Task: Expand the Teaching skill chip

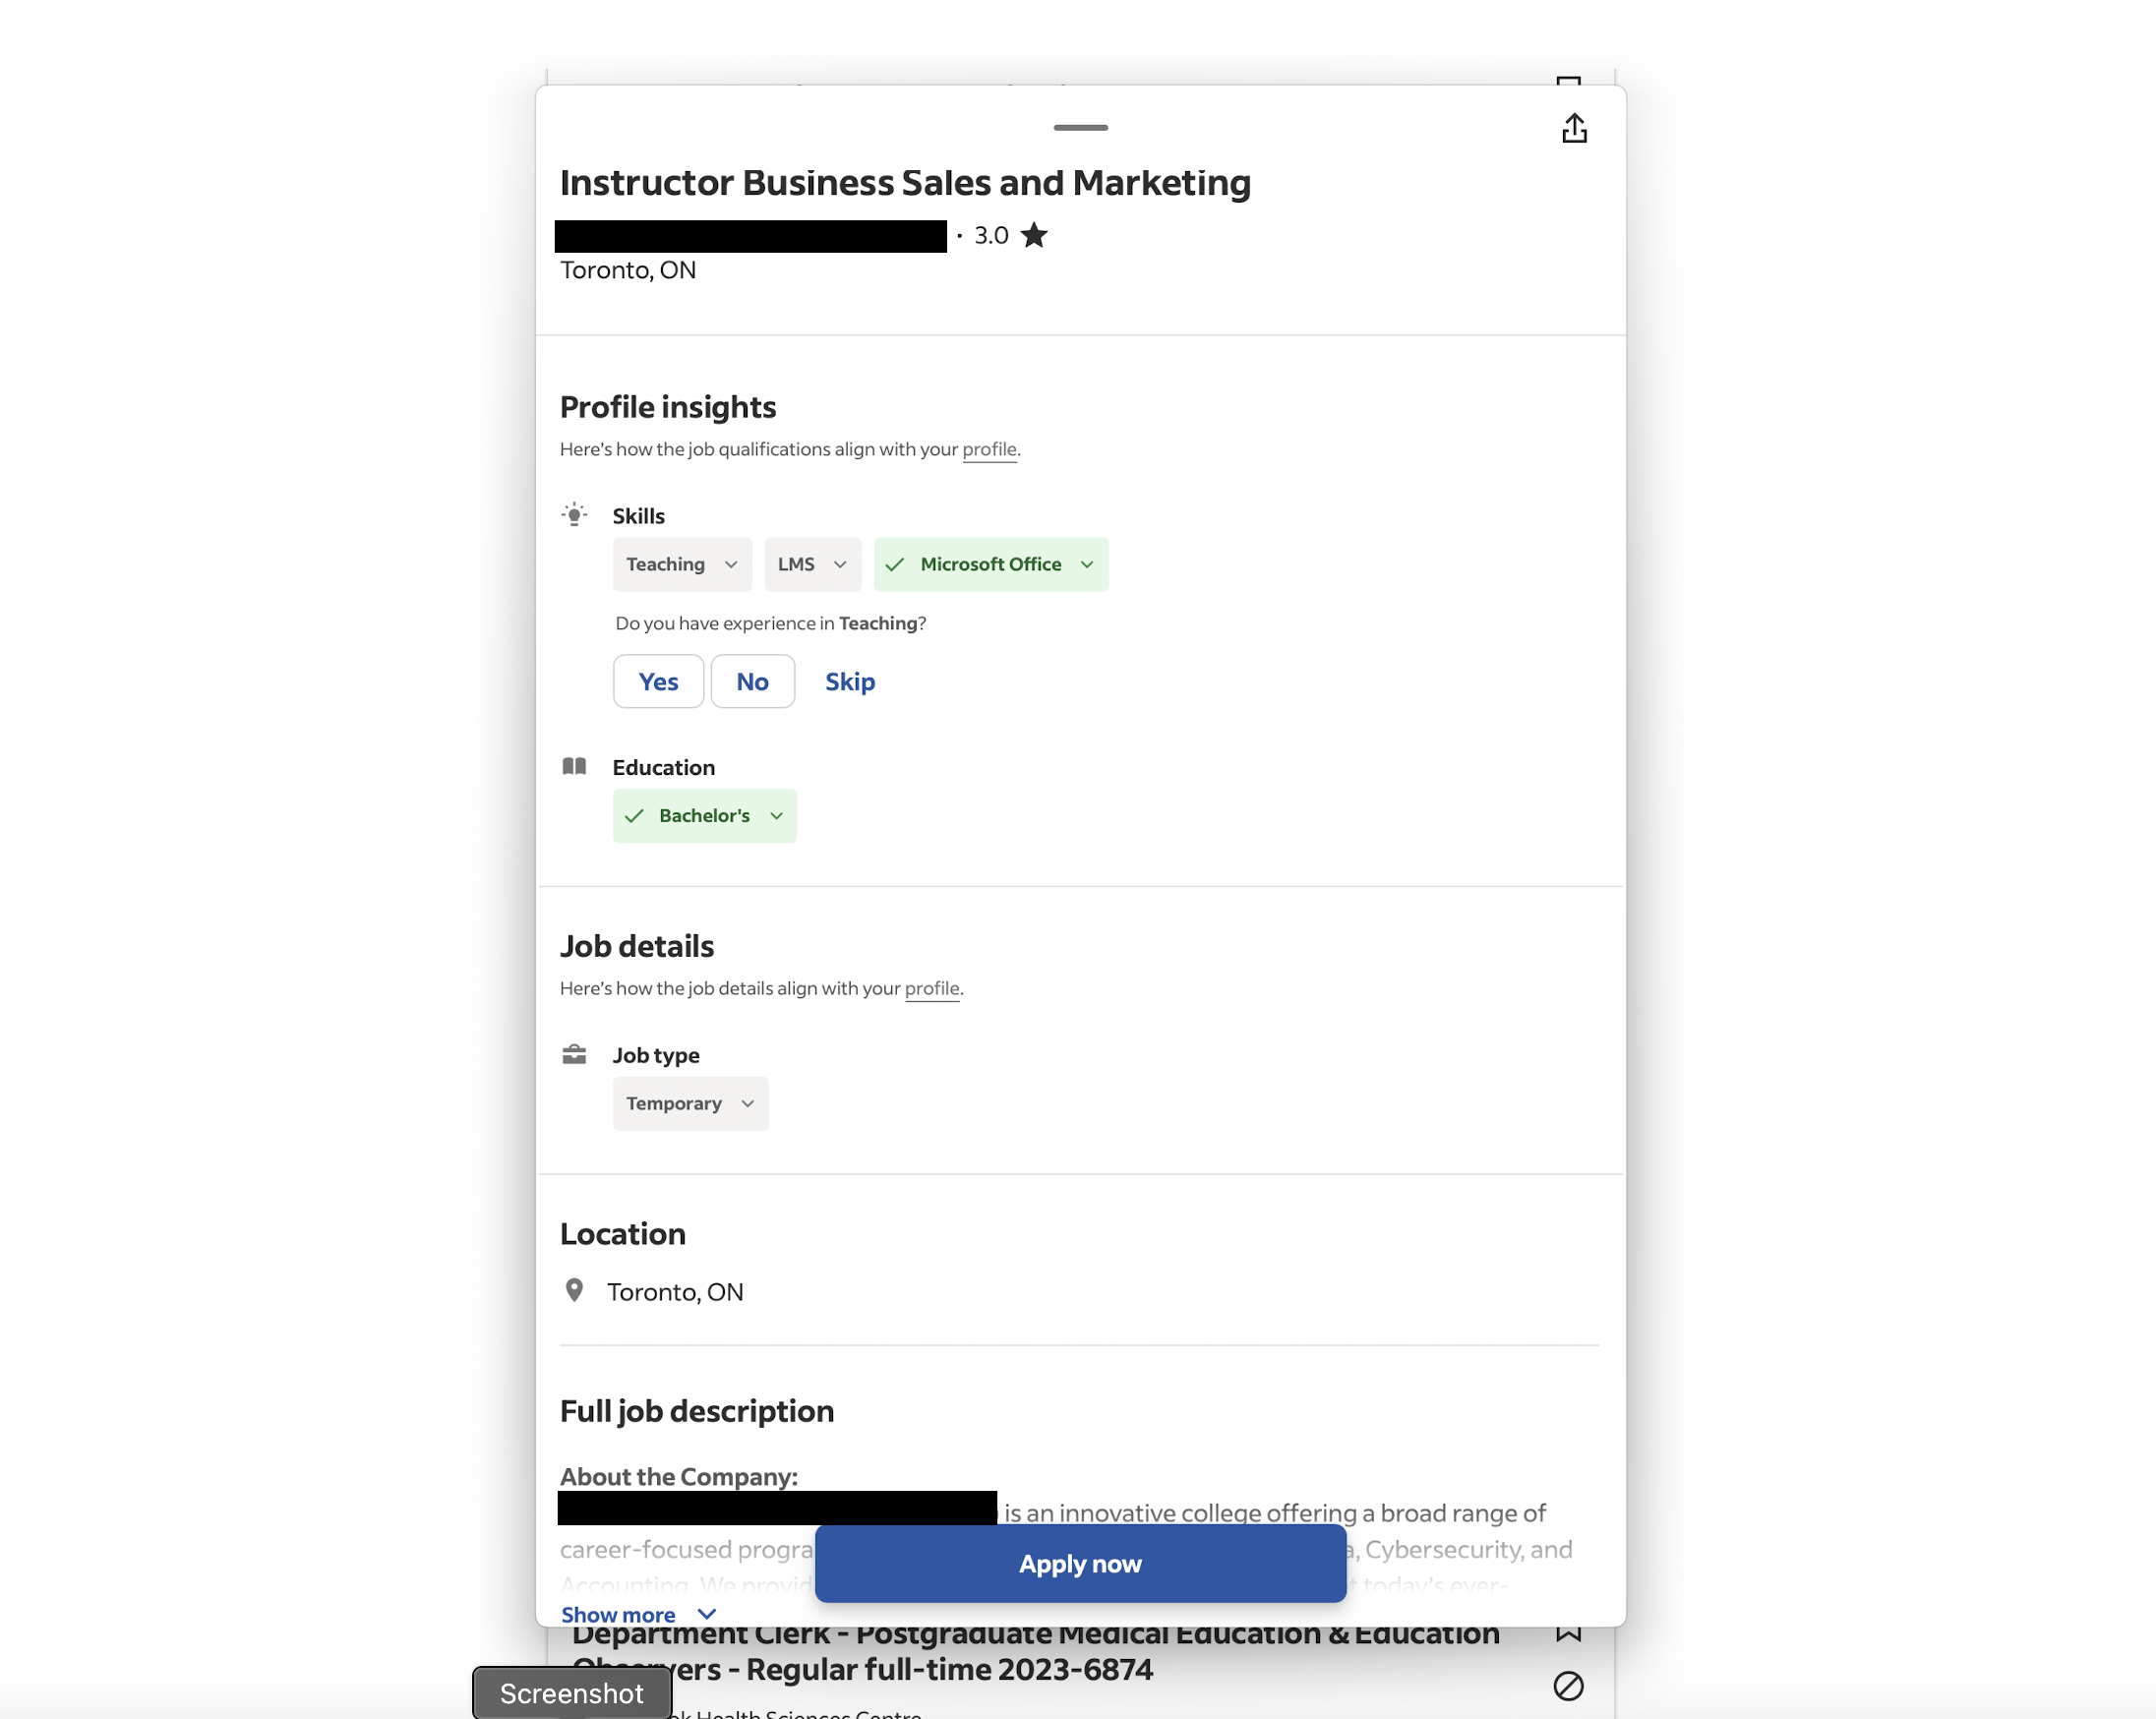Action: pyautogui.click(x=682, y=564)
